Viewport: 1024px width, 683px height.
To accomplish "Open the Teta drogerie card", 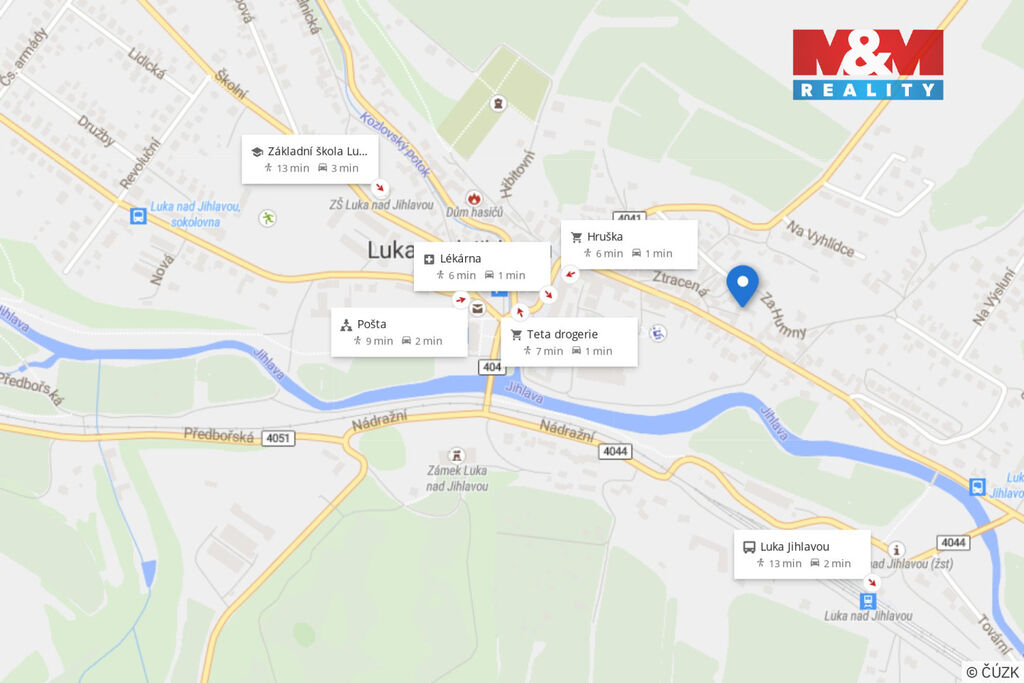I will click(x=569, y=342).
